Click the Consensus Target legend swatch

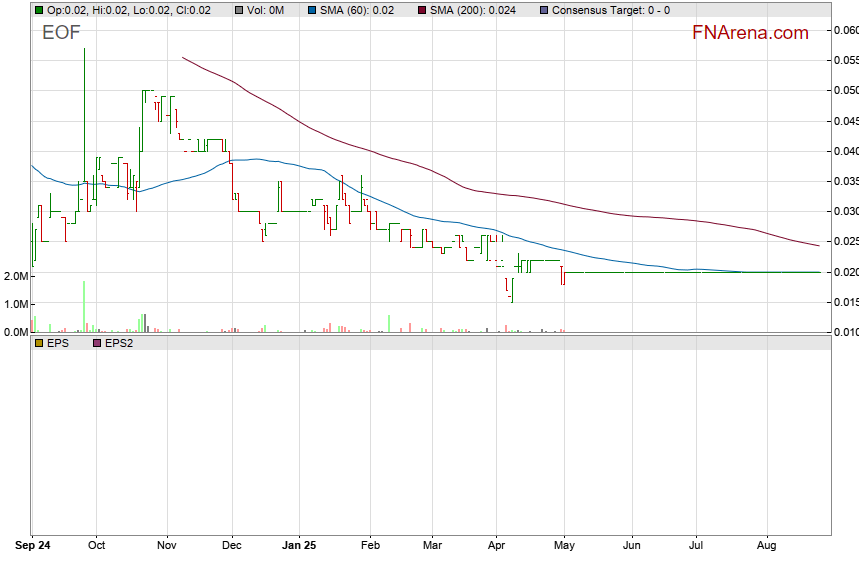pos(543,10)
